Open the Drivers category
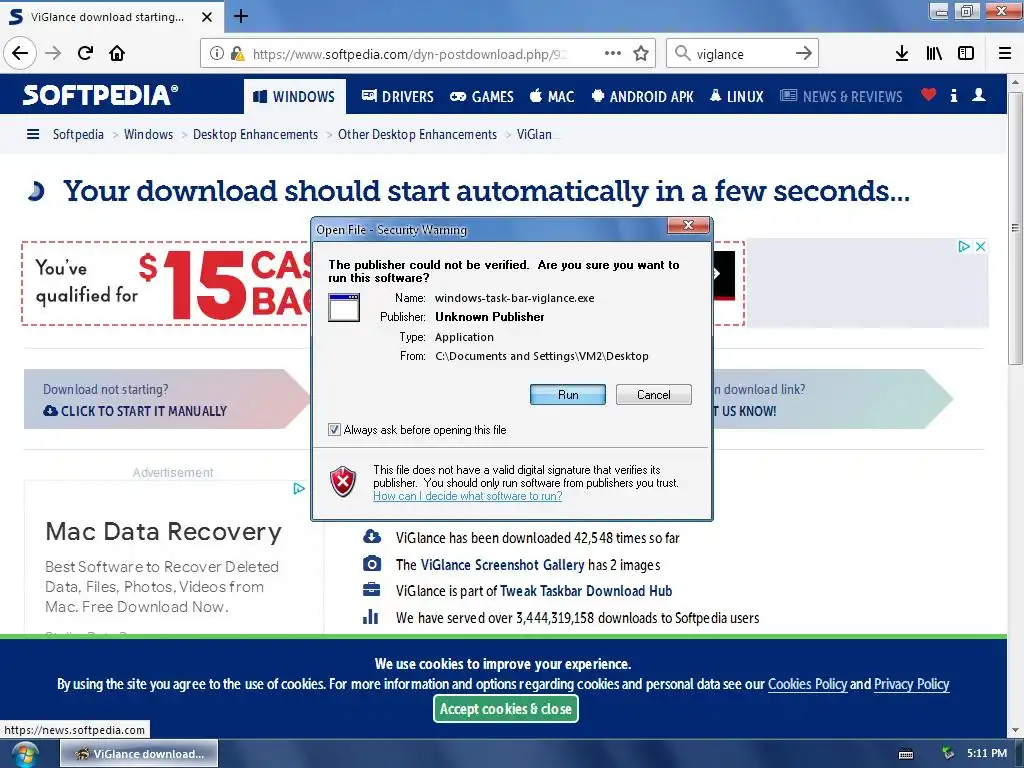The height and width of the screenshot is (768, 1024). 398,97
